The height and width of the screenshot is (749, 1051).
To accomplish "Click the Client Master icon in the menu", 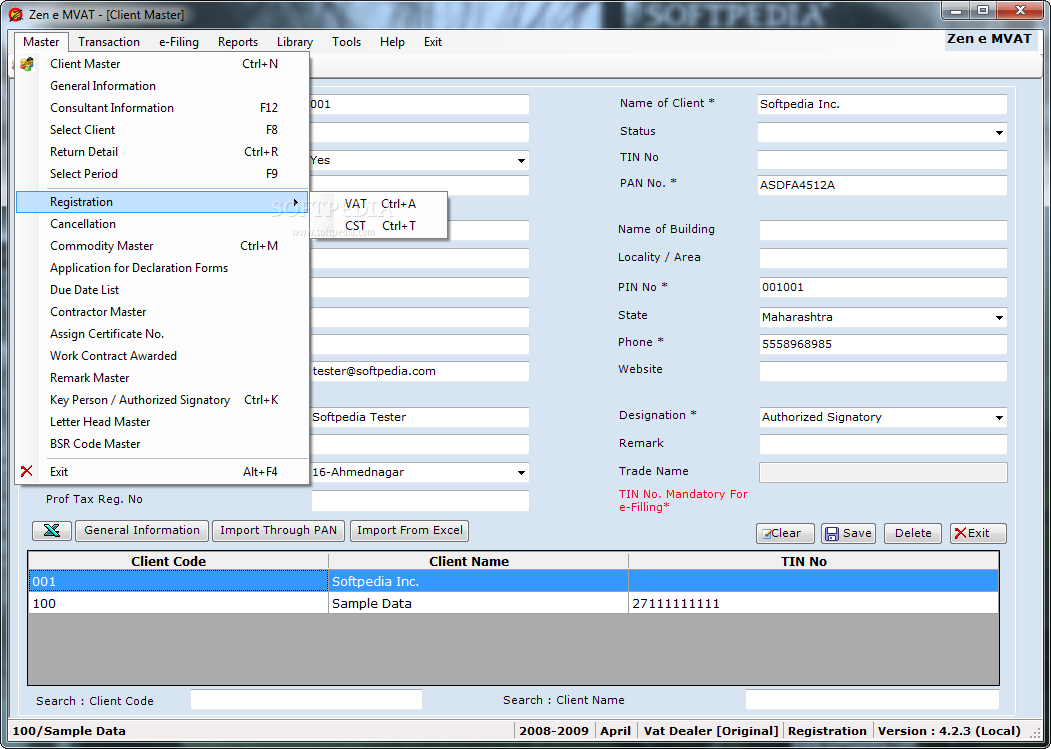I will pos(27,64).
